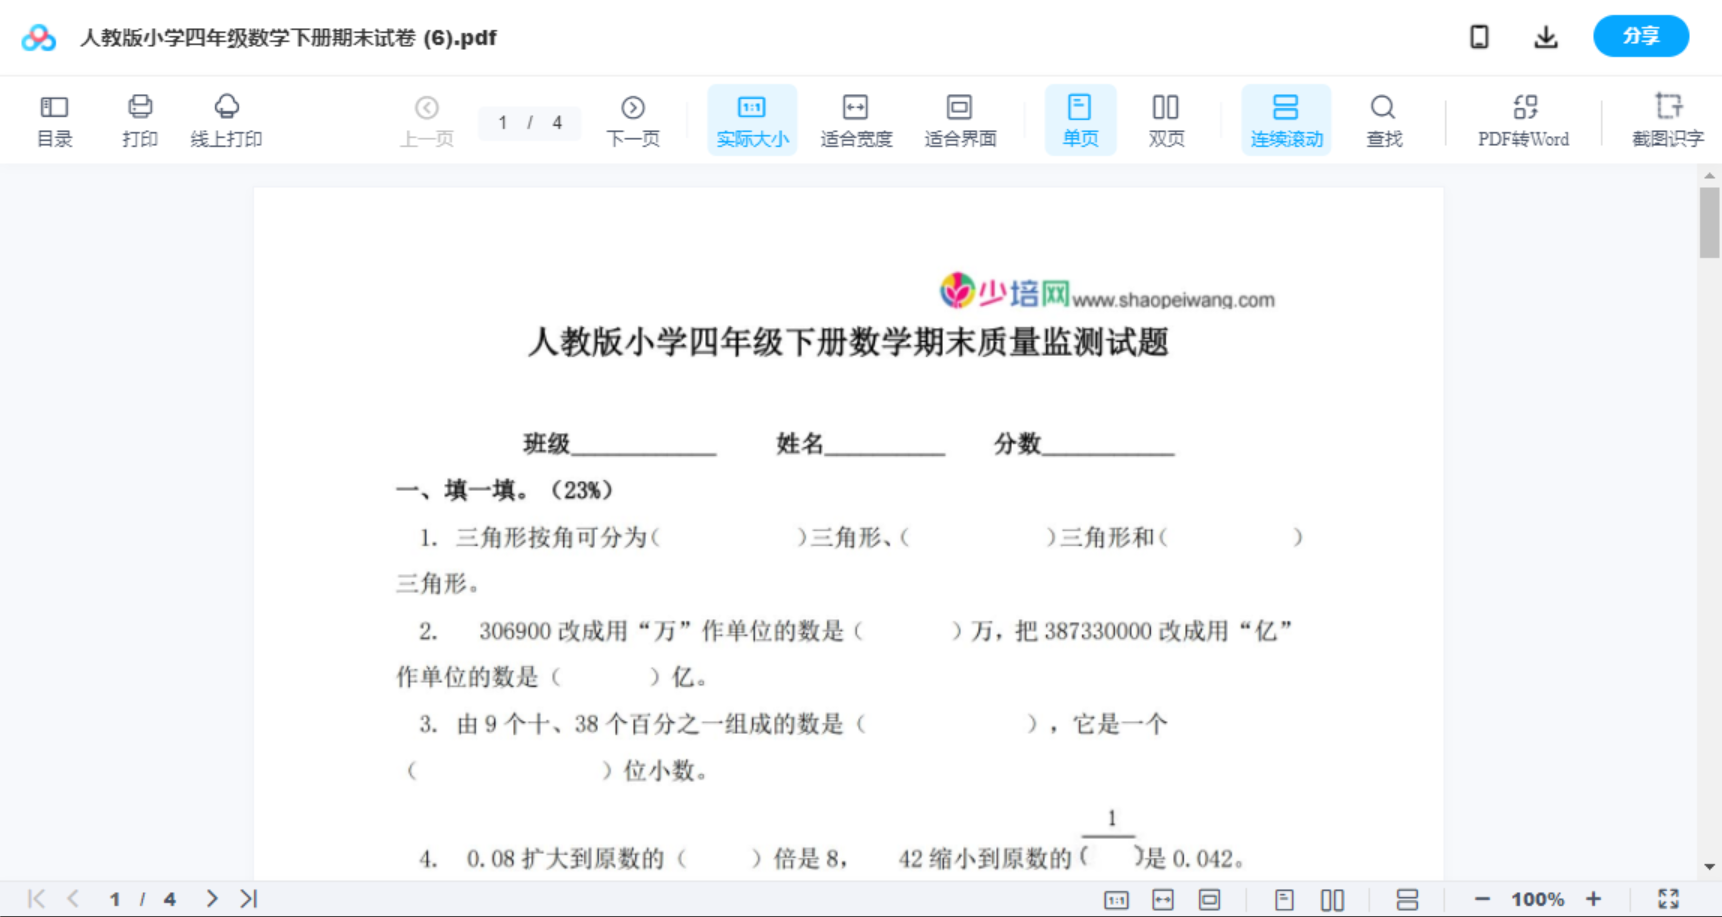Choose 适合界面 fit-to-page view

959,119
